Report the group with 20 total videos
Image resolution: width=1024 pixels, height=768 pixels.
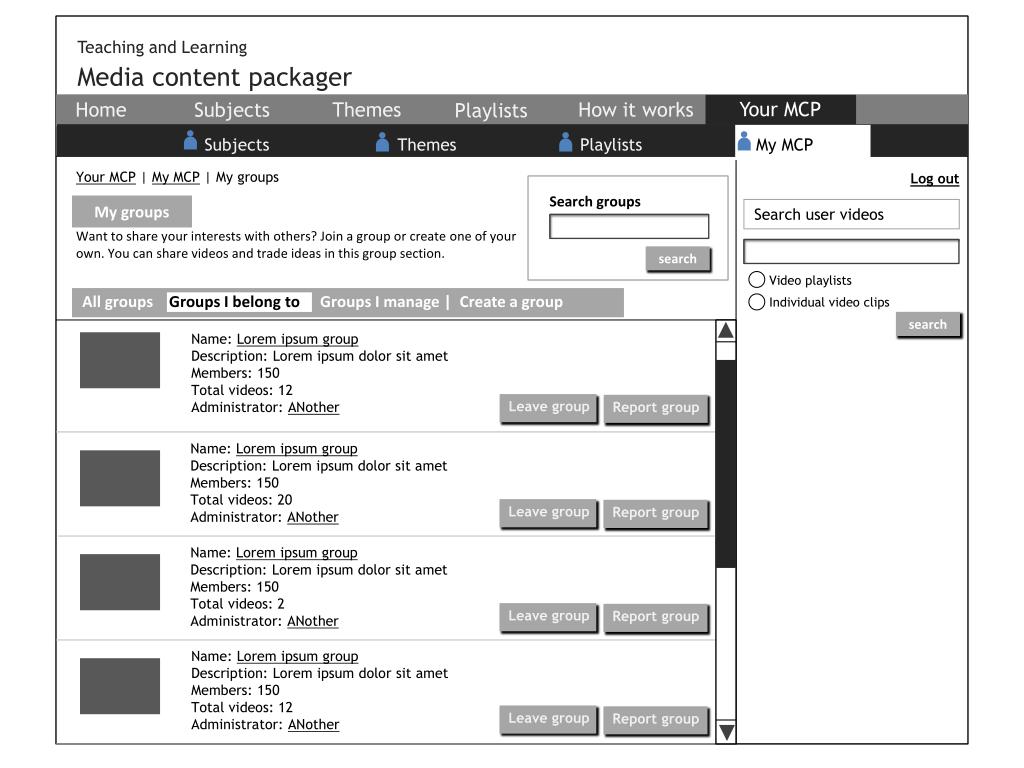click(656, 514)
